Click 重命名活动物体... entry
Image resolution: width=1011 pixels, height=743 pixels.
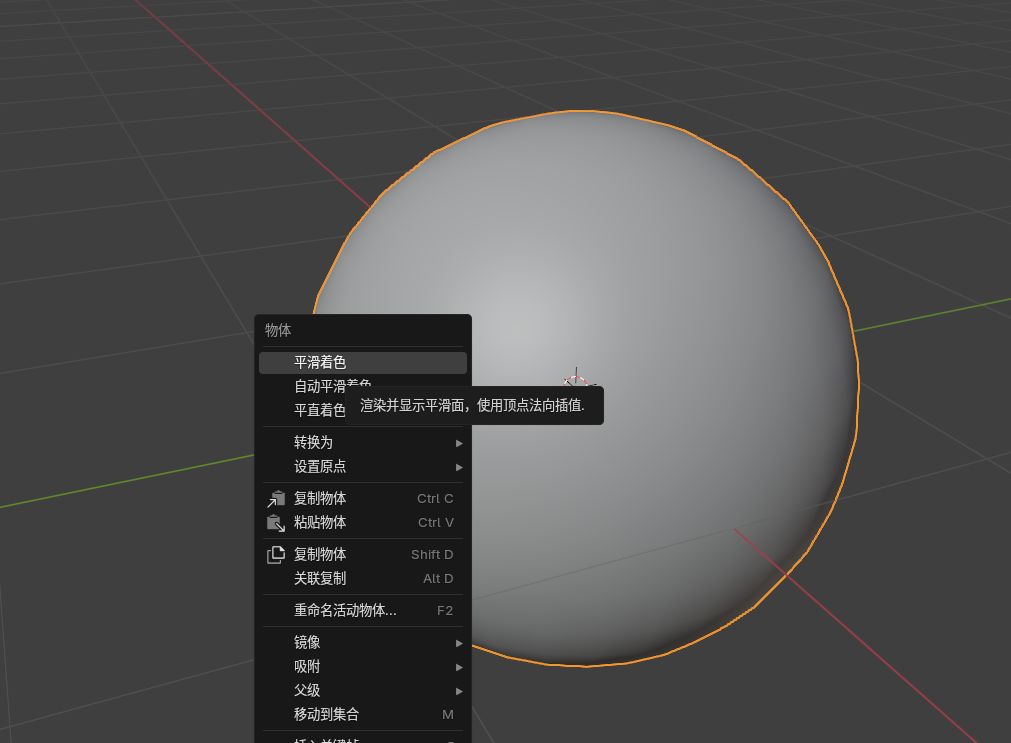(362, 611)
